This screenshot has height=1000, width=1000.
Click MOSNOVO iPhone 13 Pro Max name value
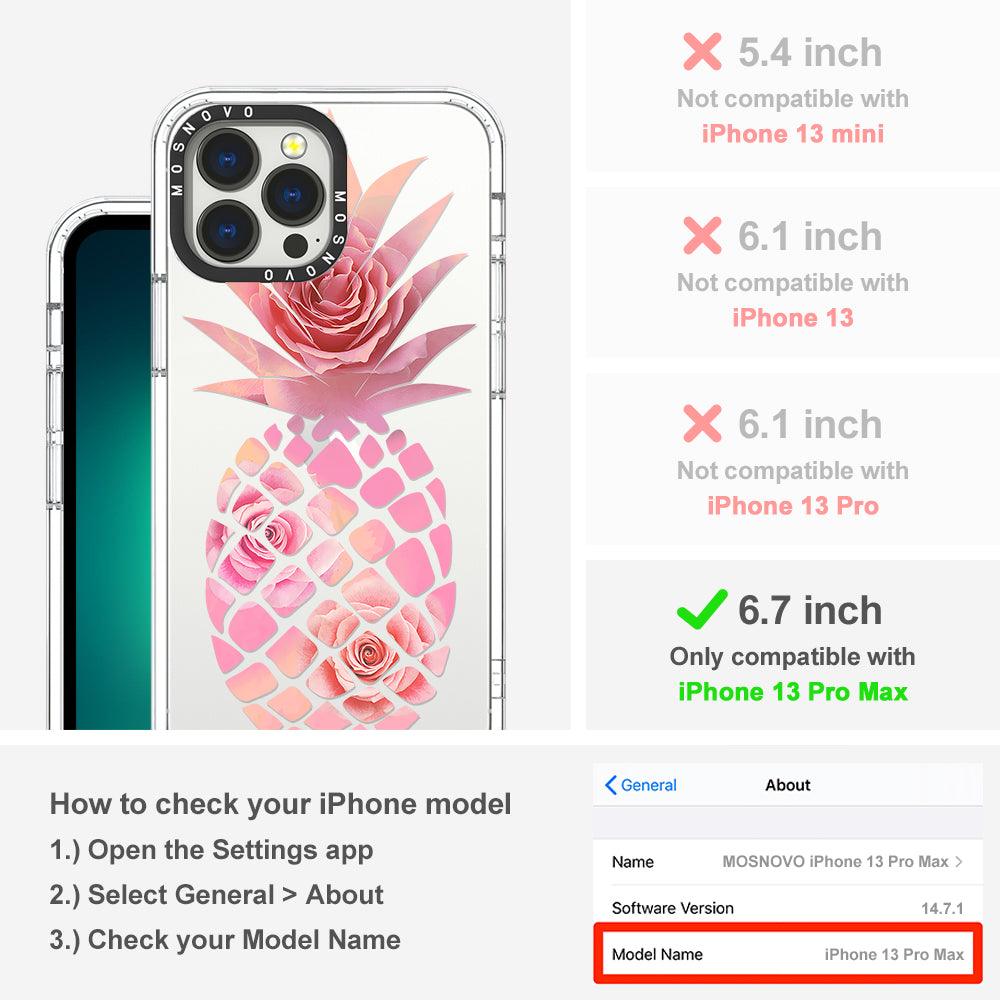pos(835,862)
